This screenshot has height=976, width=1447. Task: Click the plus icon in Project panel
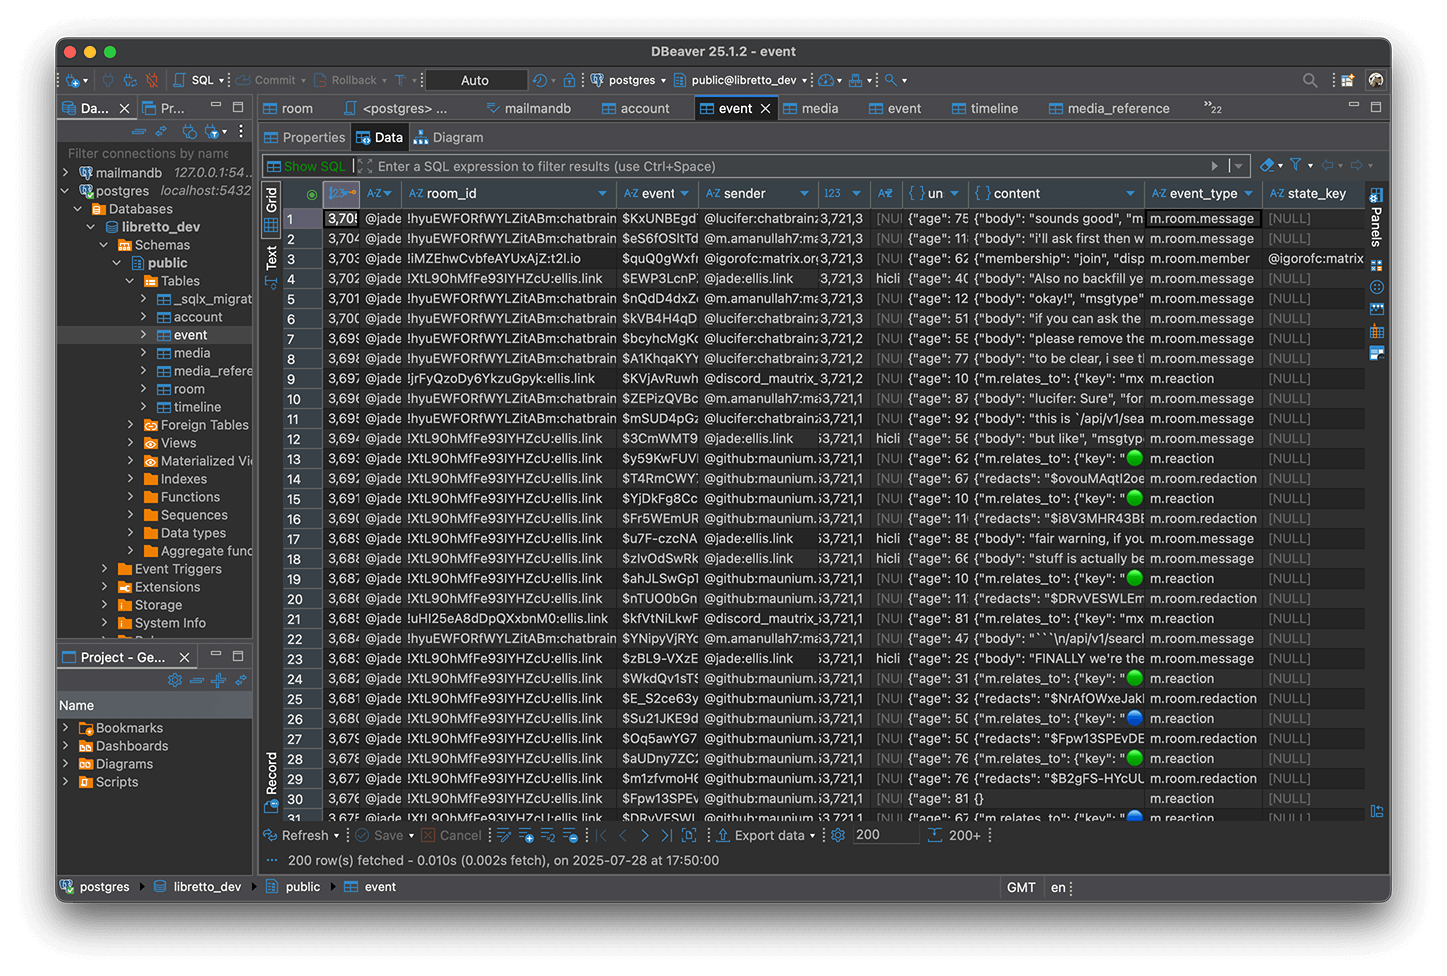218,680
